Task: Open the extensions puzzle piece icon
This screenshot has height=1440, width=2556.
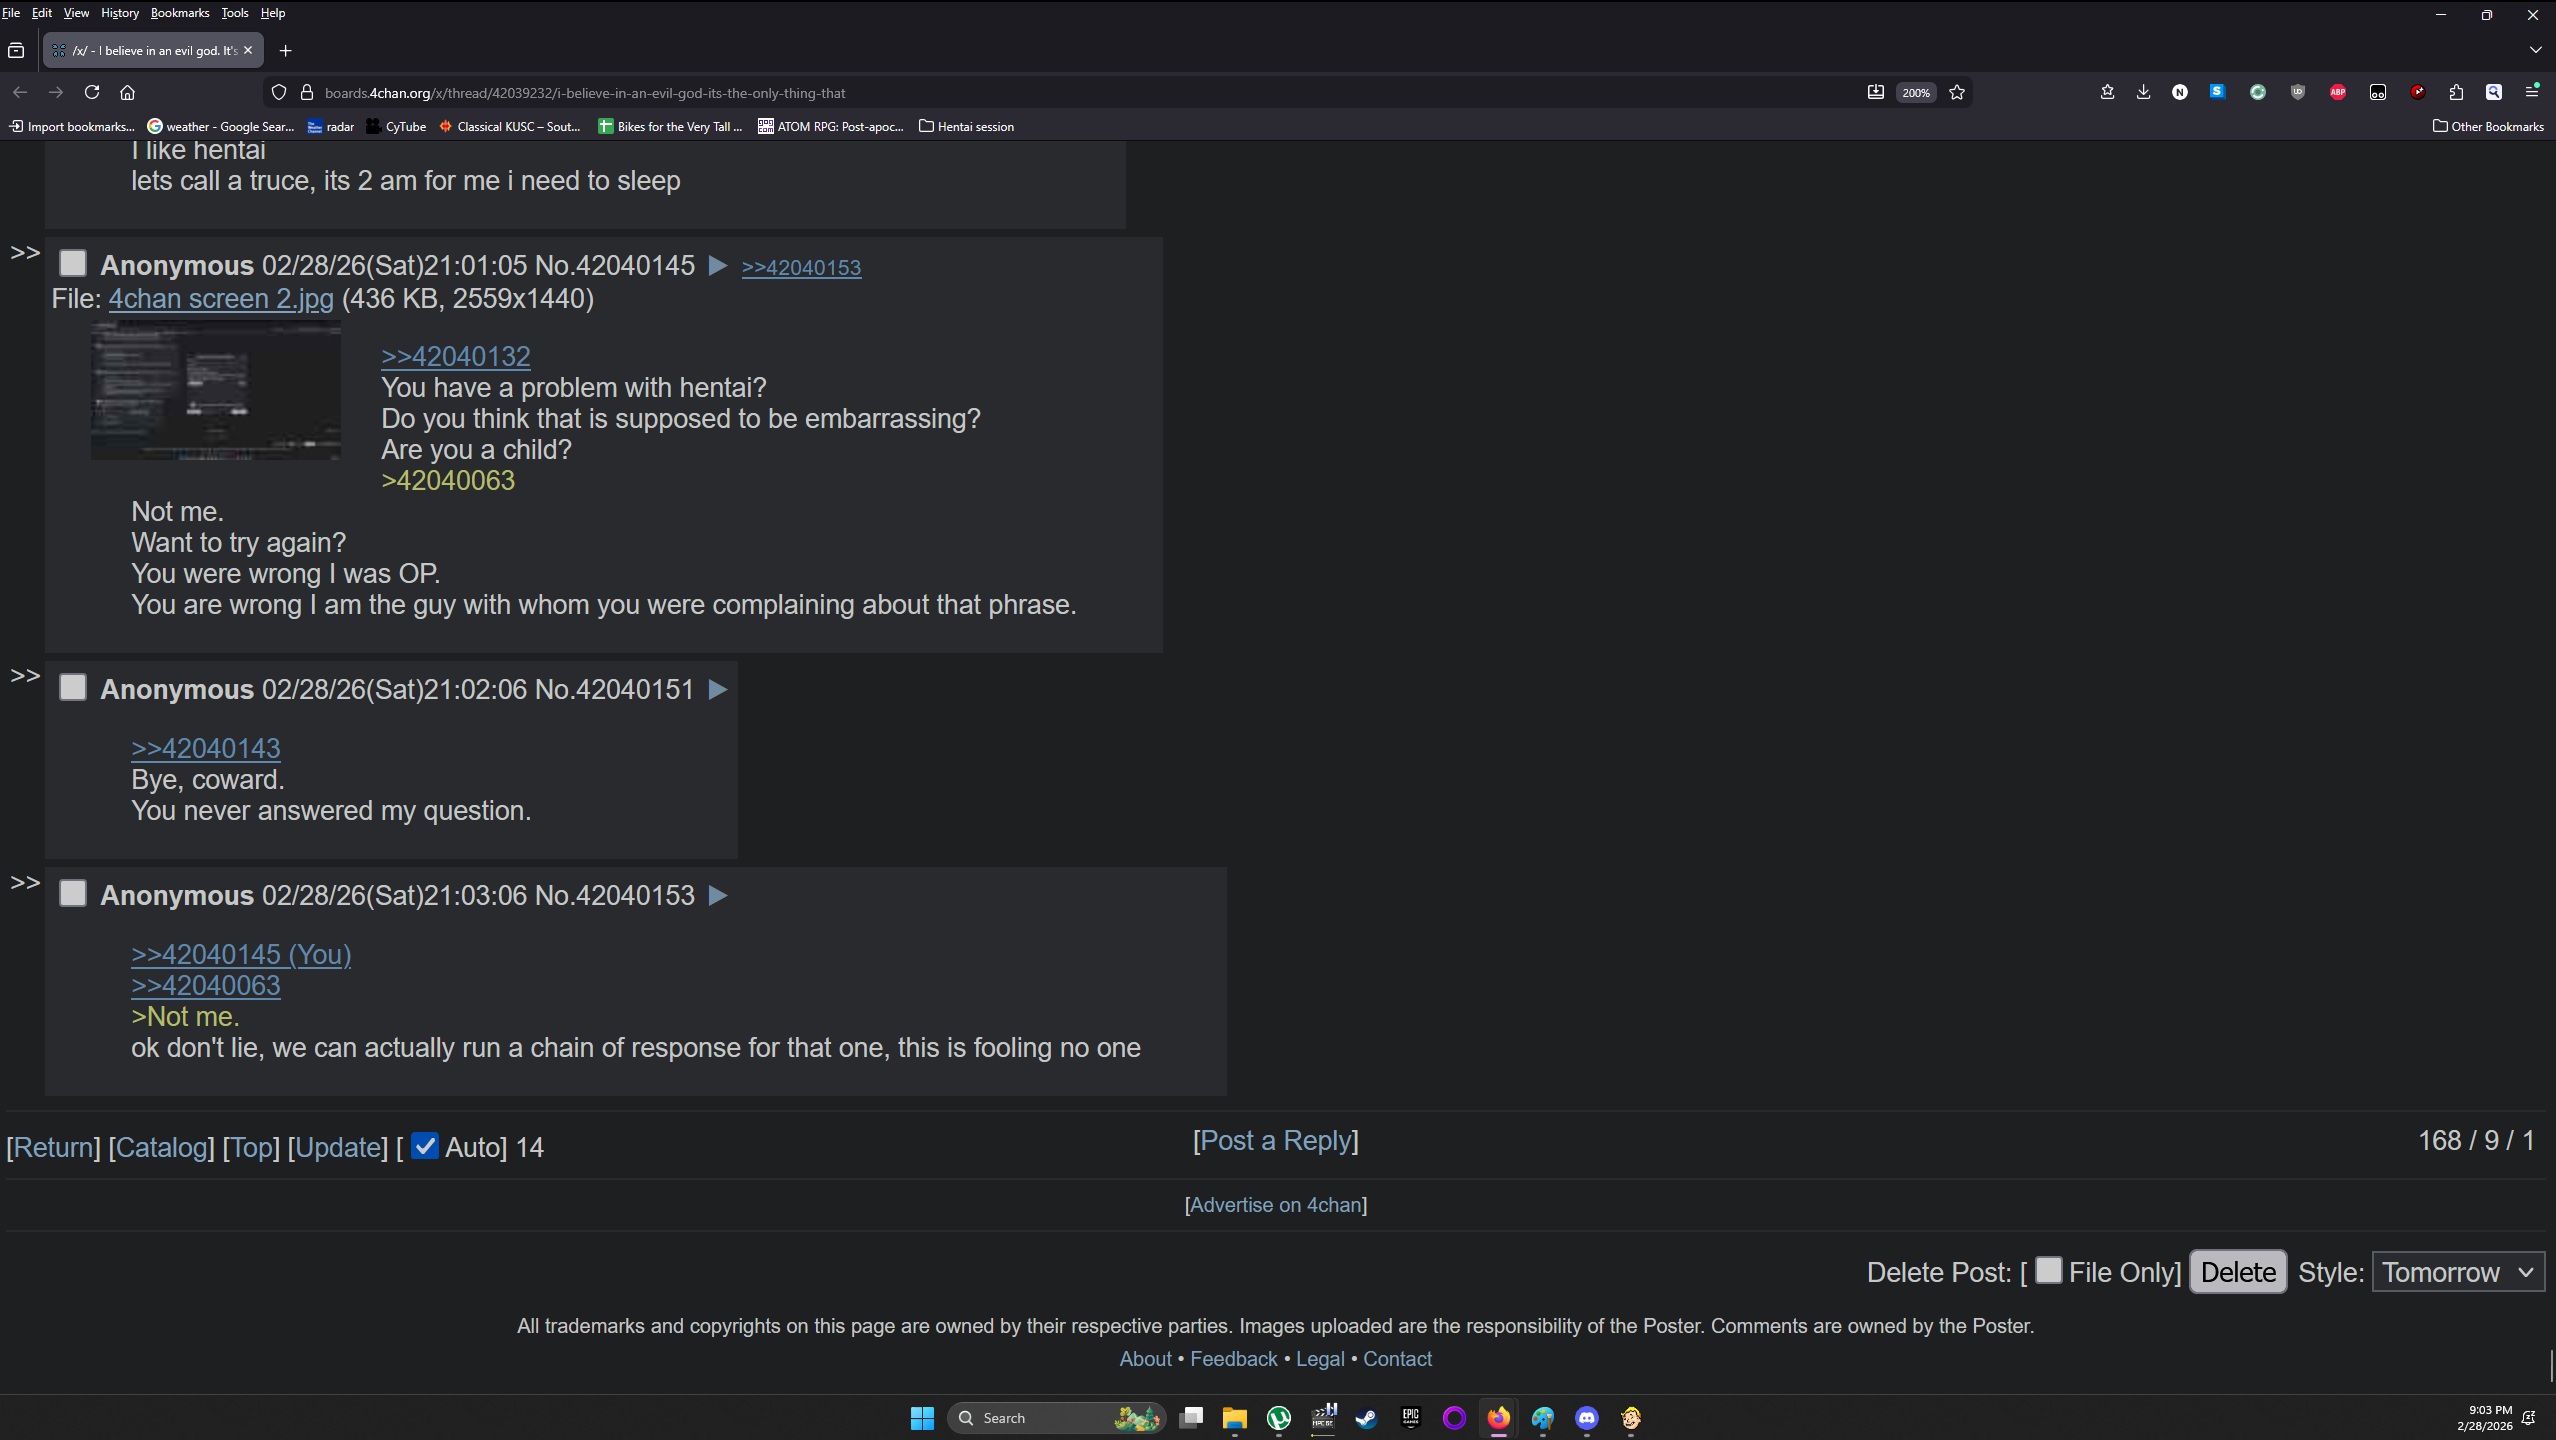Action: 2456,92
